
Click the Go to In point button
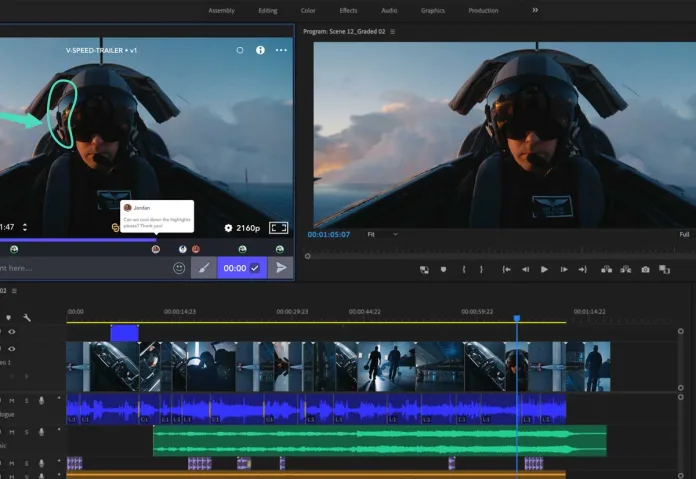click(x=507, y=269)
